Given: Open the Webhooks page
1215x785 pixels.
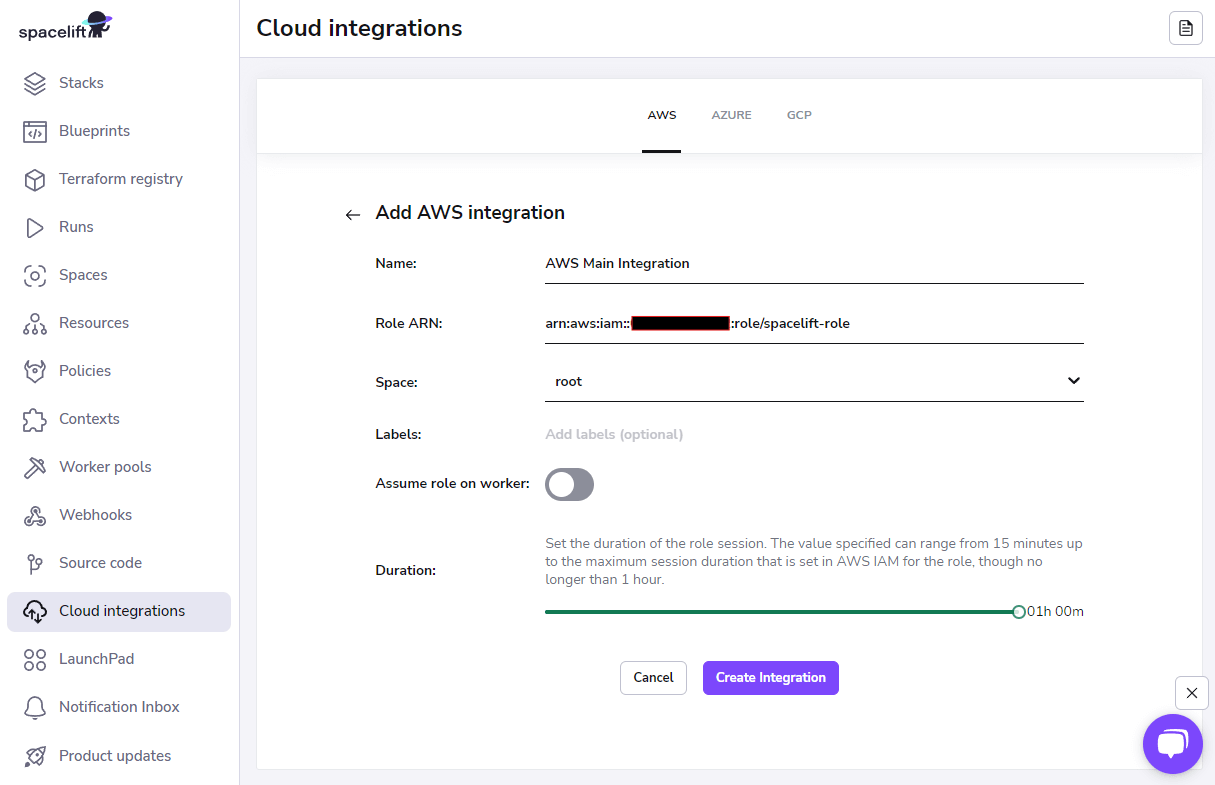Looking at the screenshot, I should [x=94, y=514].
